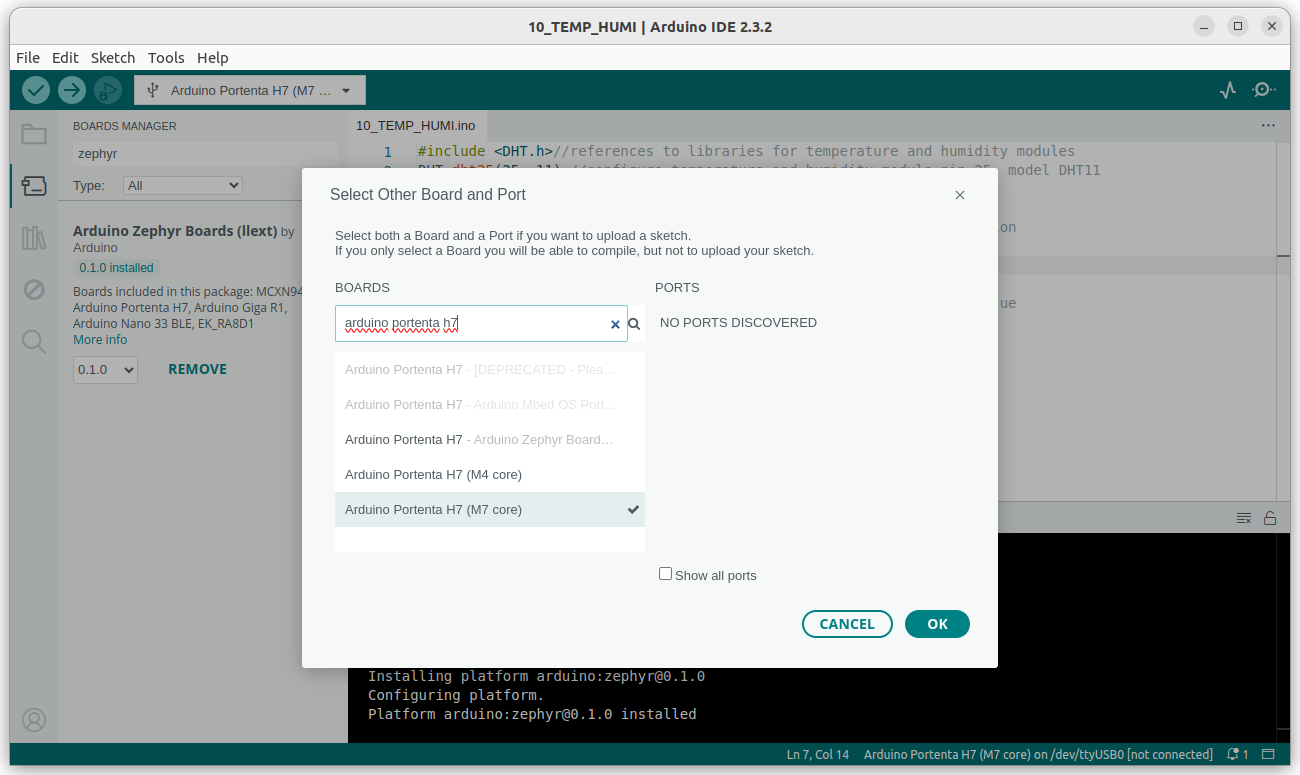
Task: Open the 0.1.0 version dropdown
Action: (105, 370)
